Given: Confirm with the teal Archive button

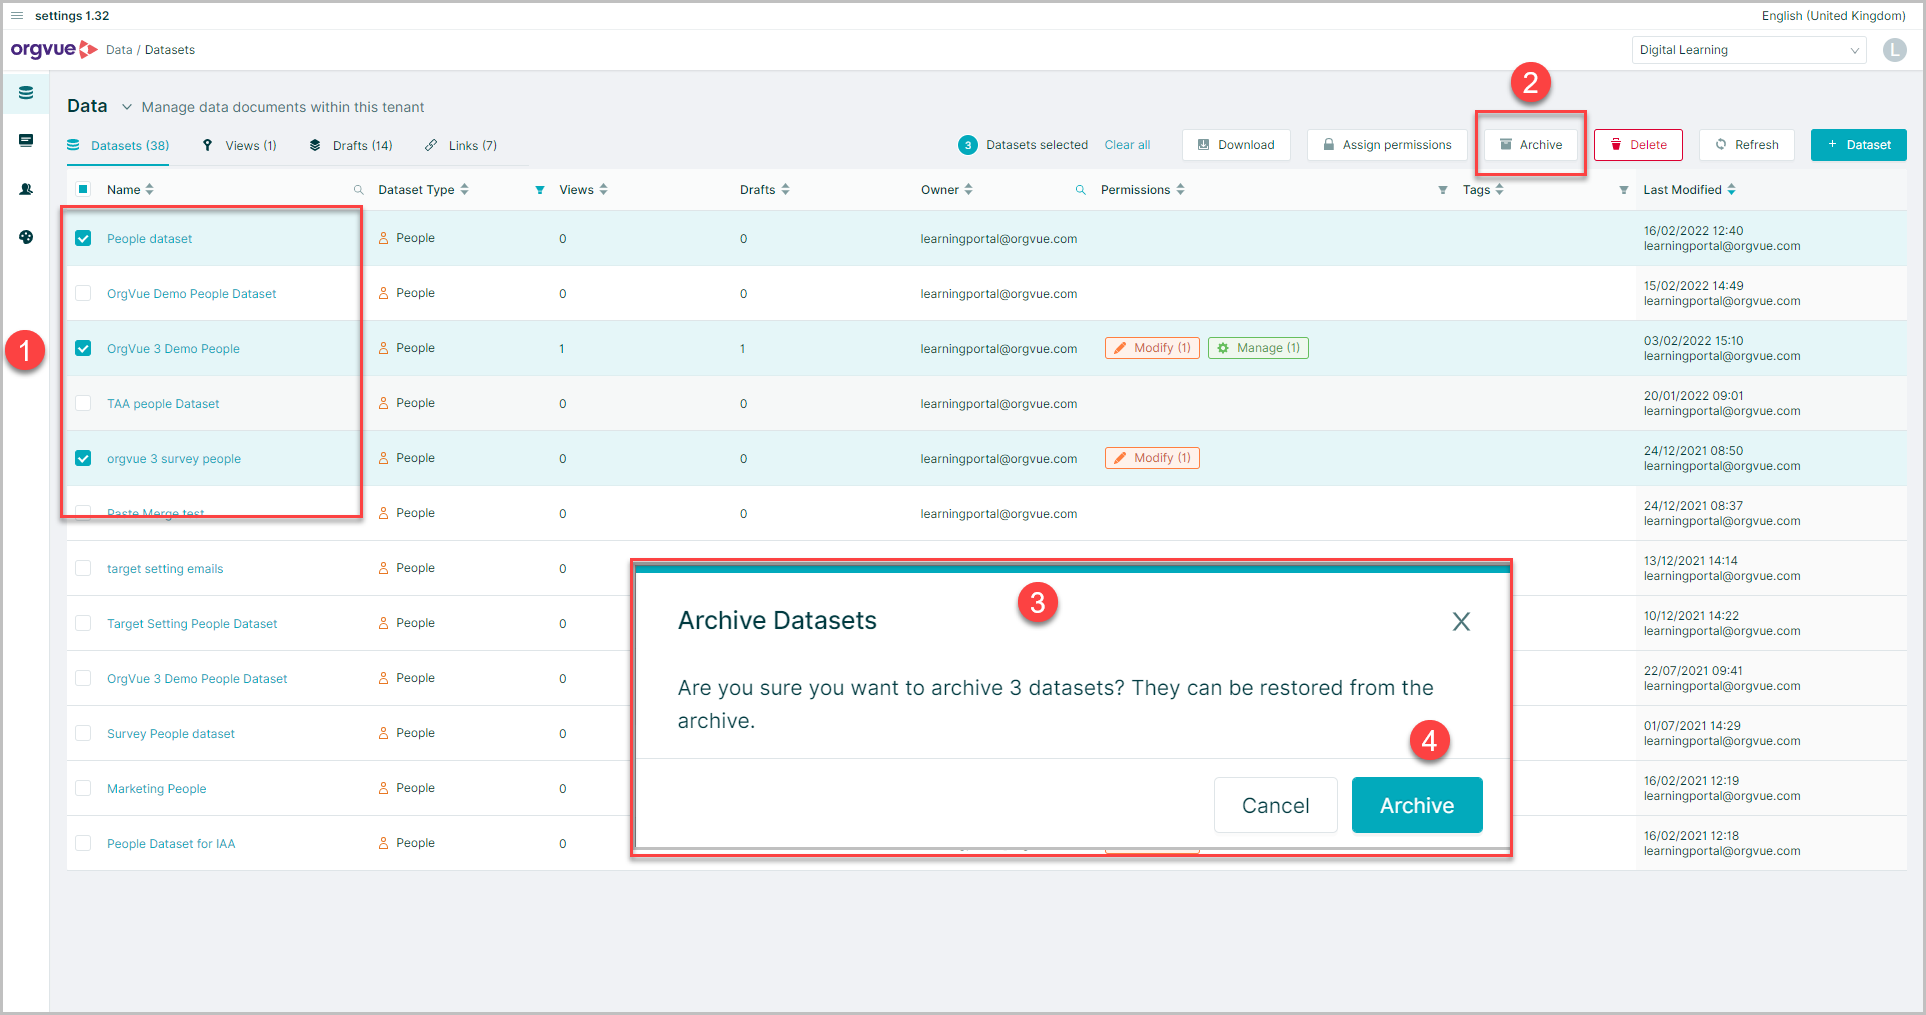Looking at the screenshot, I should [x=1417, y=805].
